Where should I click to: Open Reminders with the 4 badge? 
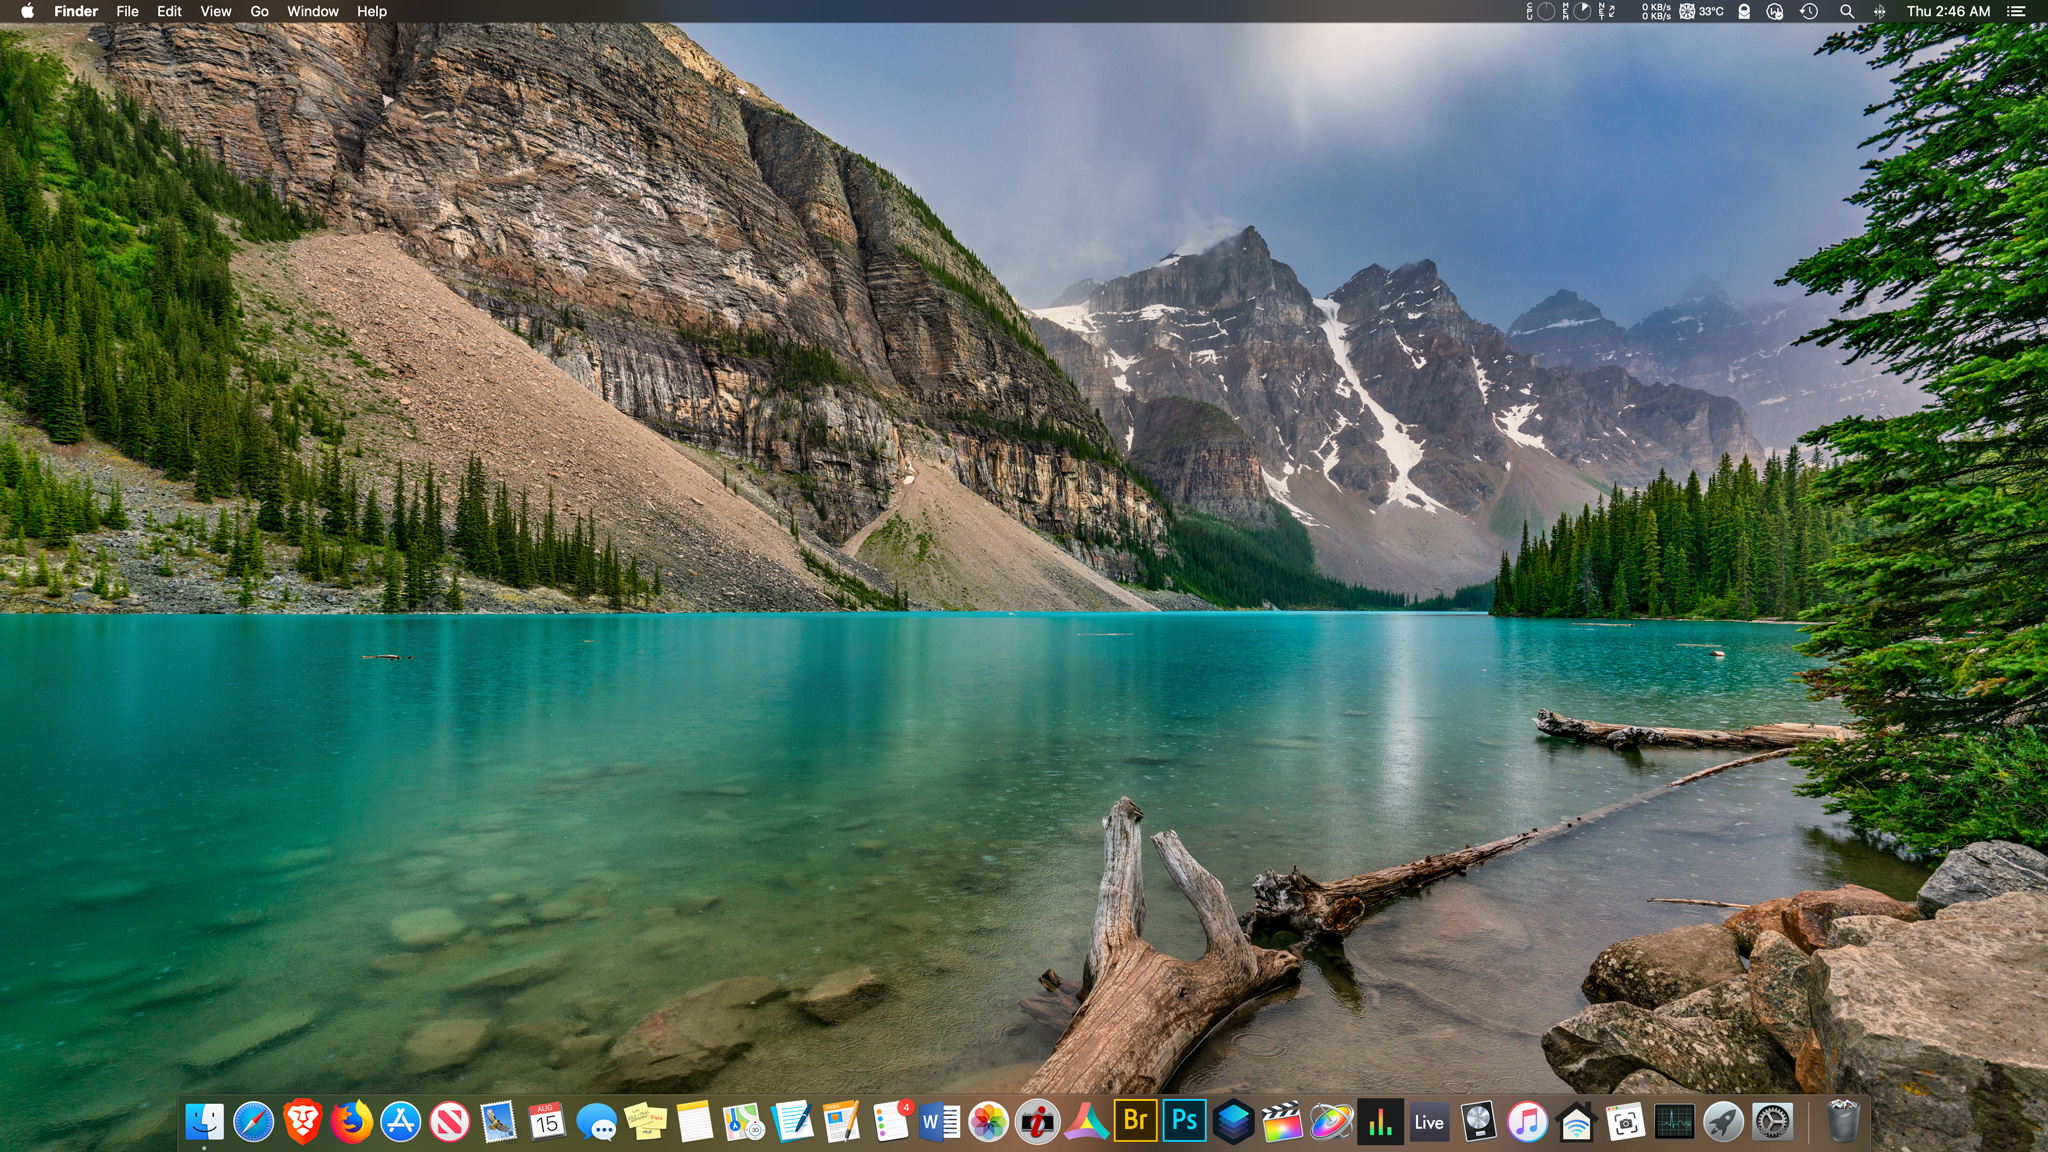pyautogui.click(x=890, y=1122)
